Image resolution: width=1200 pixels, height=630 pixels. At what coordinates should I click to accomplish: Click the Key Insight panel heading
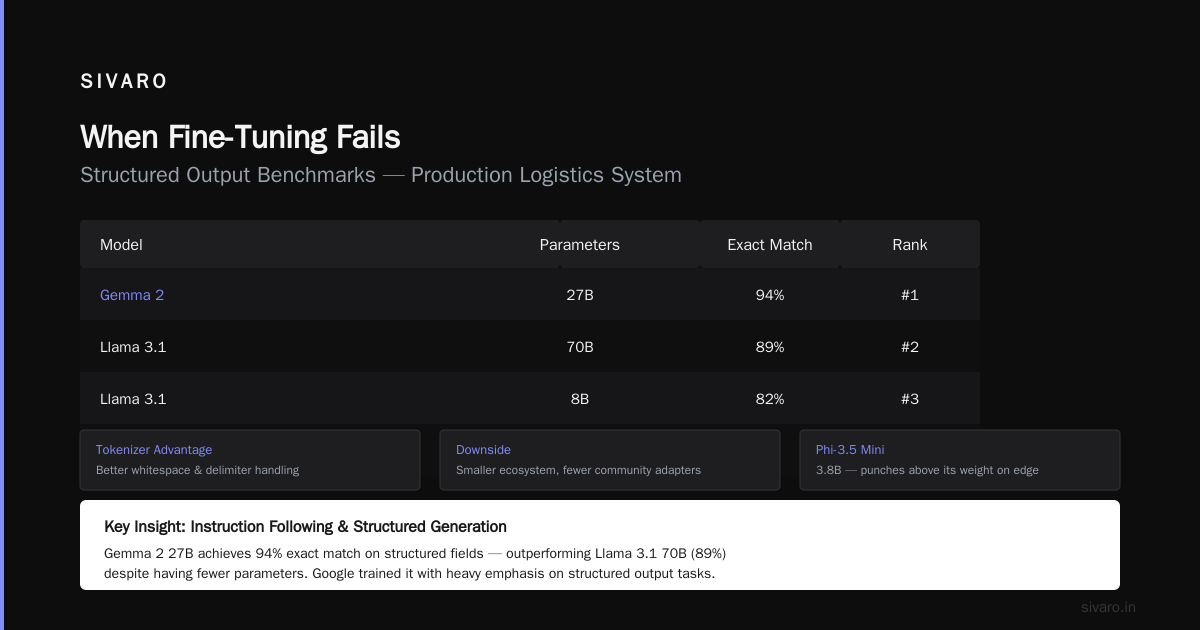coord(305,527)
